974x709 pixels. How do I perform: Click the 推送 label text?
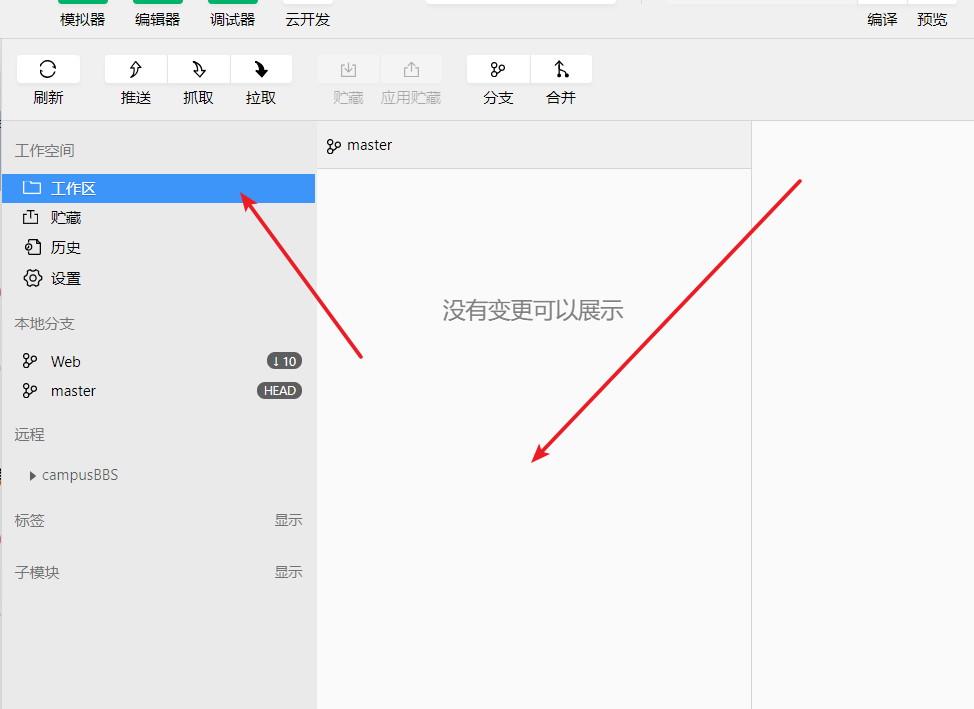(136, 98)
